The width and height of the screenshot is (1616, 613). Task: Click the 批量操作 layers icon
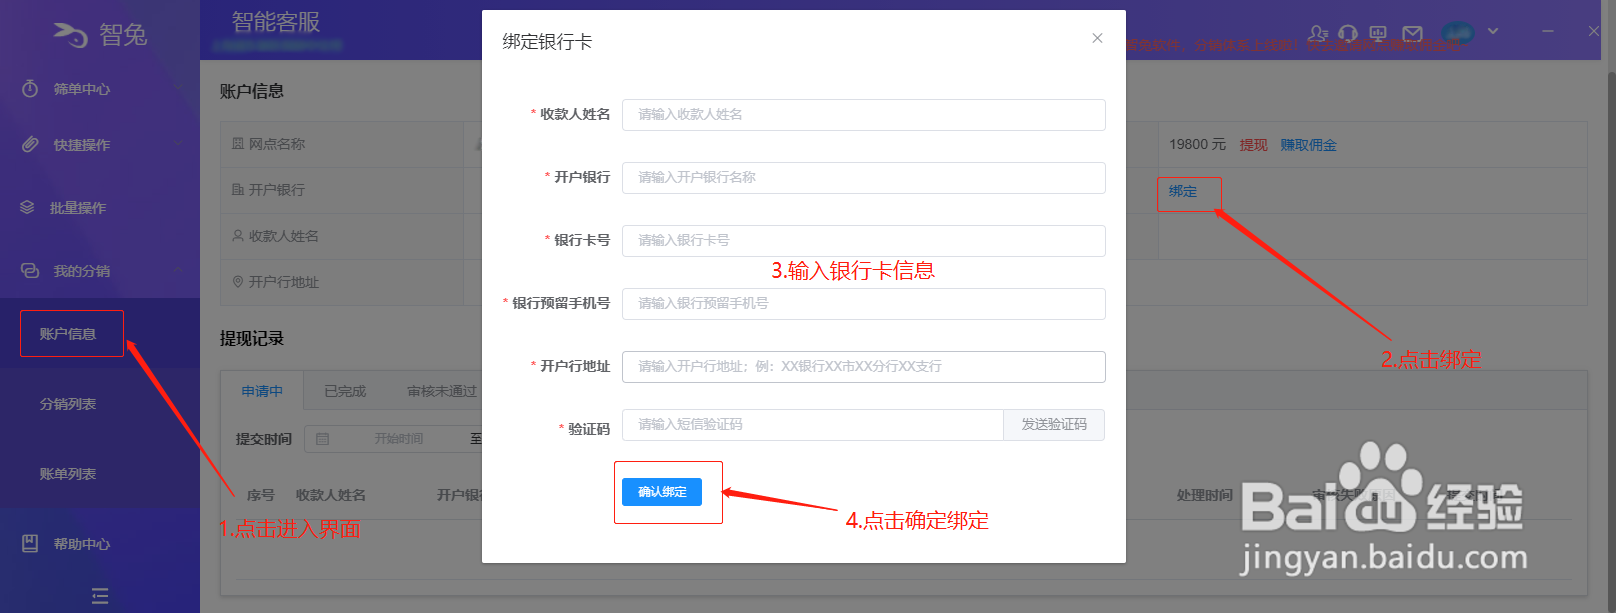pyautogui.click(x=27, y=207)
